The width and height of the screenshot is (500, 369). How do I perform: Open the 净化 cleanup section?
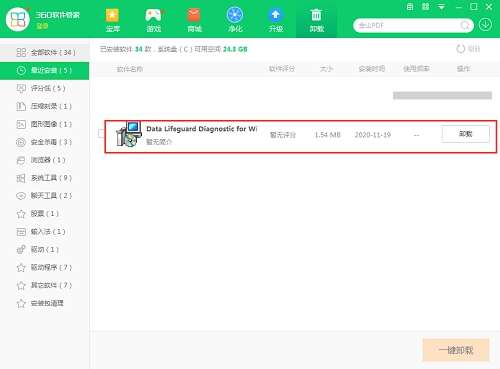[235, 20]
